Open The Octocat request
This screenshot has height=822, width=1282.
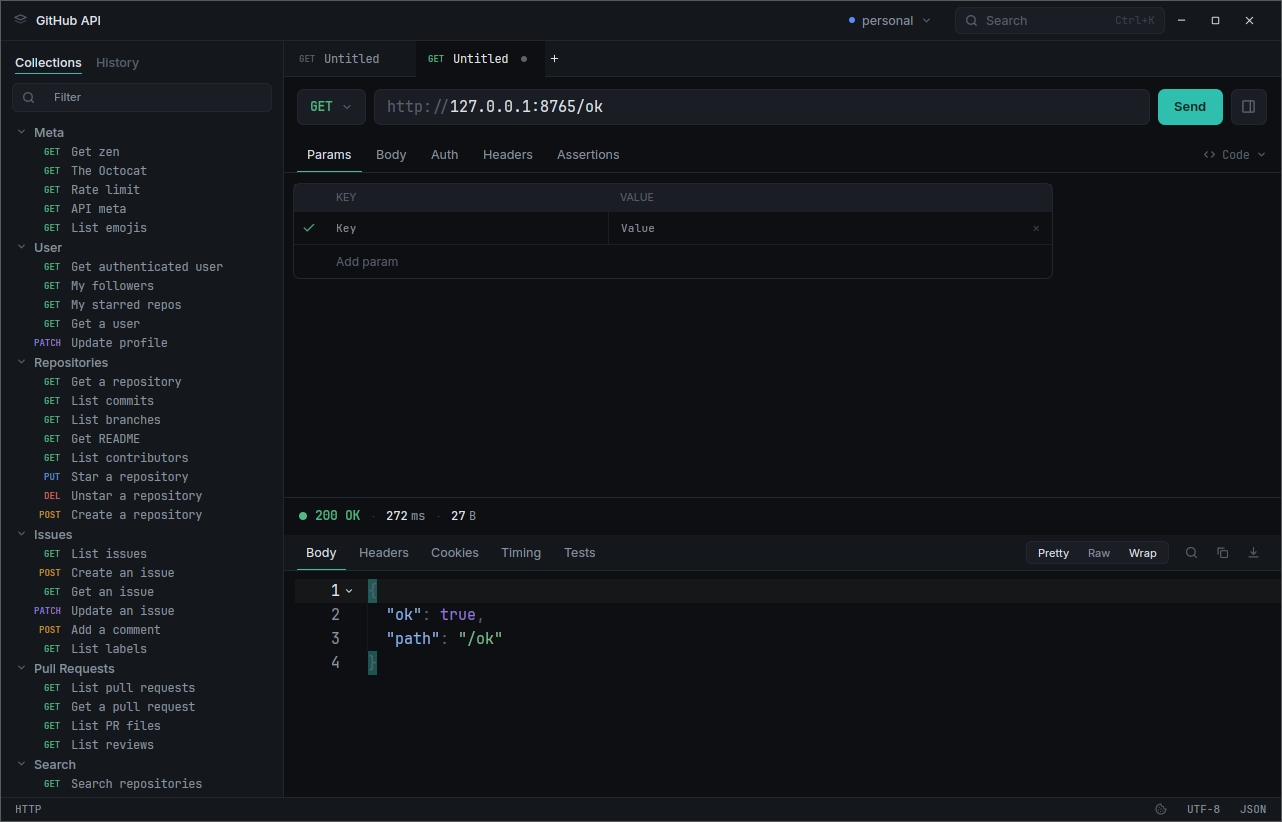(x=109, y=171)
